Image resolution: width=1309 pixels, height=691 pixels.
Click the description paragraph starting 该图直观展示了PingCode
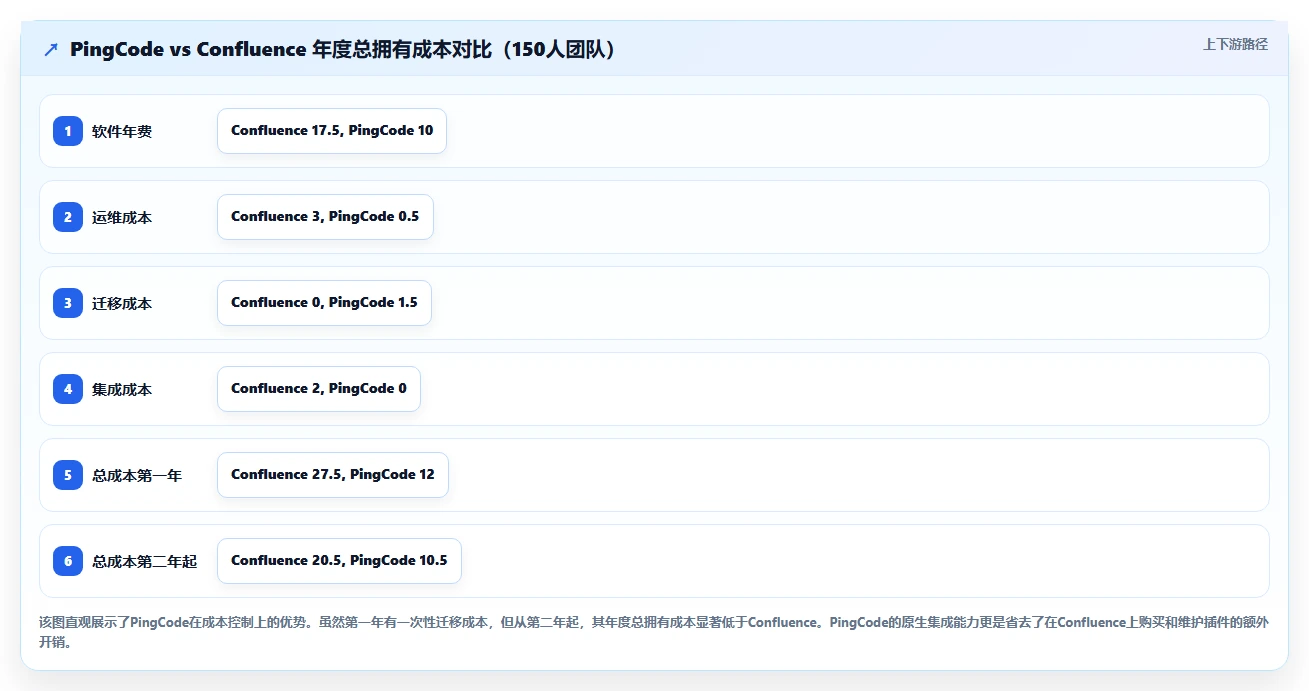coord(654,632)
